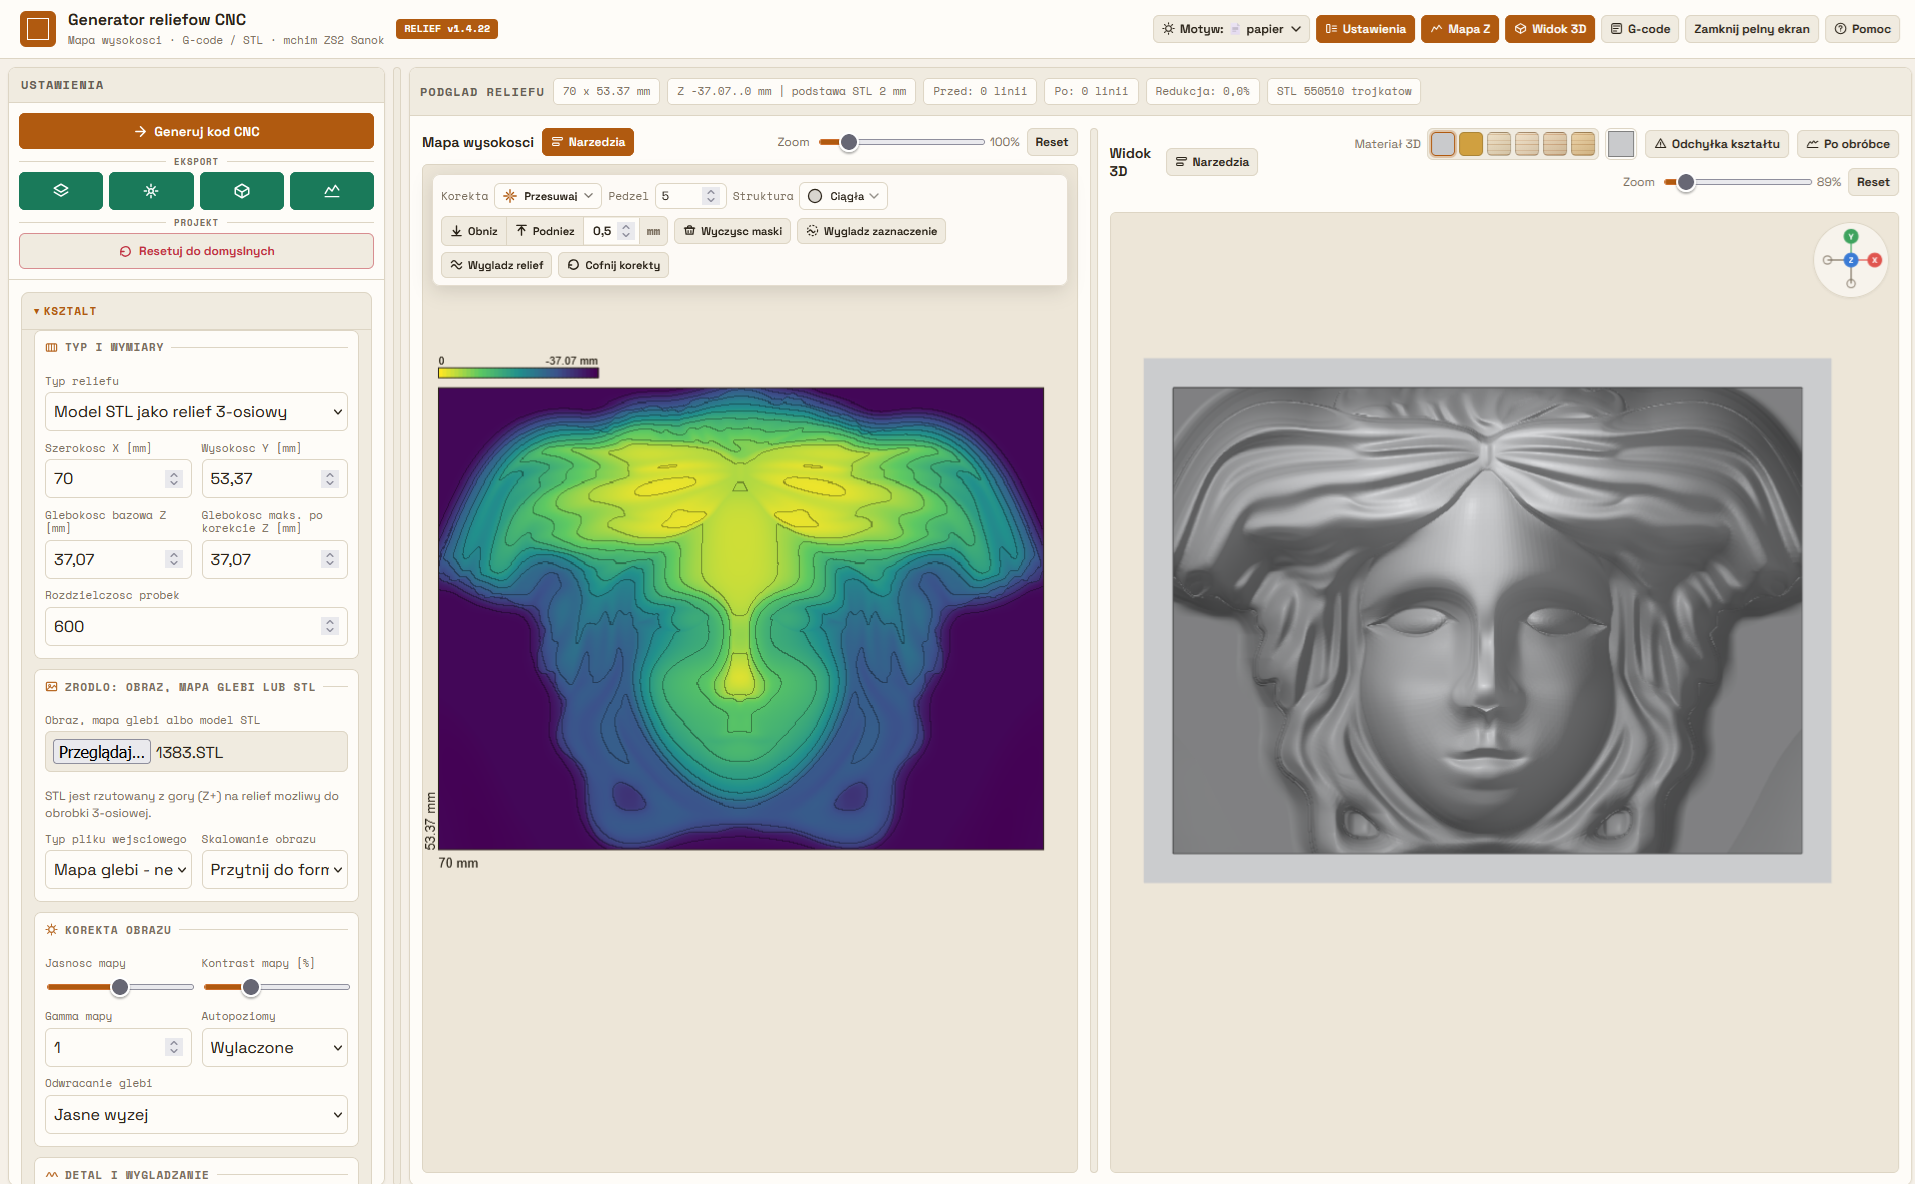Open Pomoc help button

[1863, 29]
